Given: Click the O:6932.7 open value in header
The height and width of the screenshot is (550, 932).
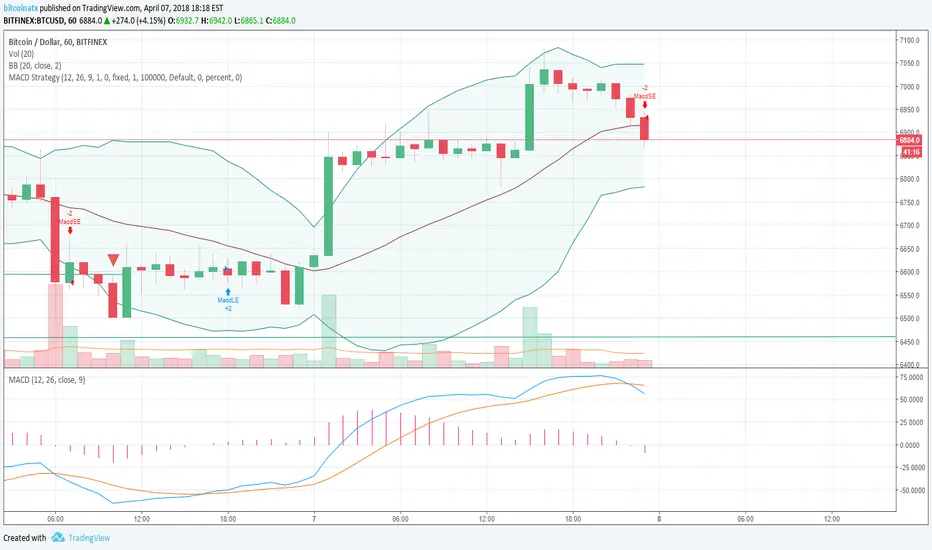Looking at the screenshot, I should (184, 20).
